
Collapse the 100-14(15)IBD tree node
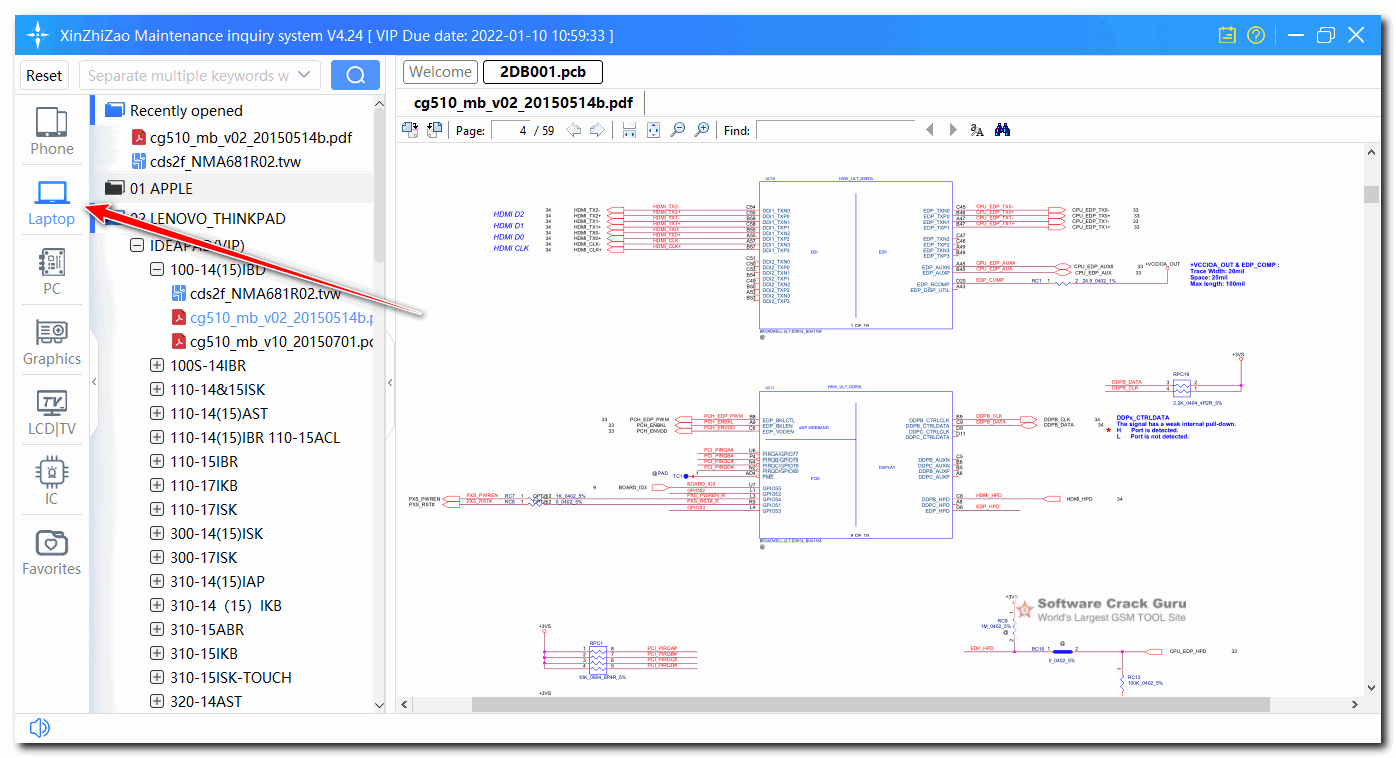[x=156, y=269]
